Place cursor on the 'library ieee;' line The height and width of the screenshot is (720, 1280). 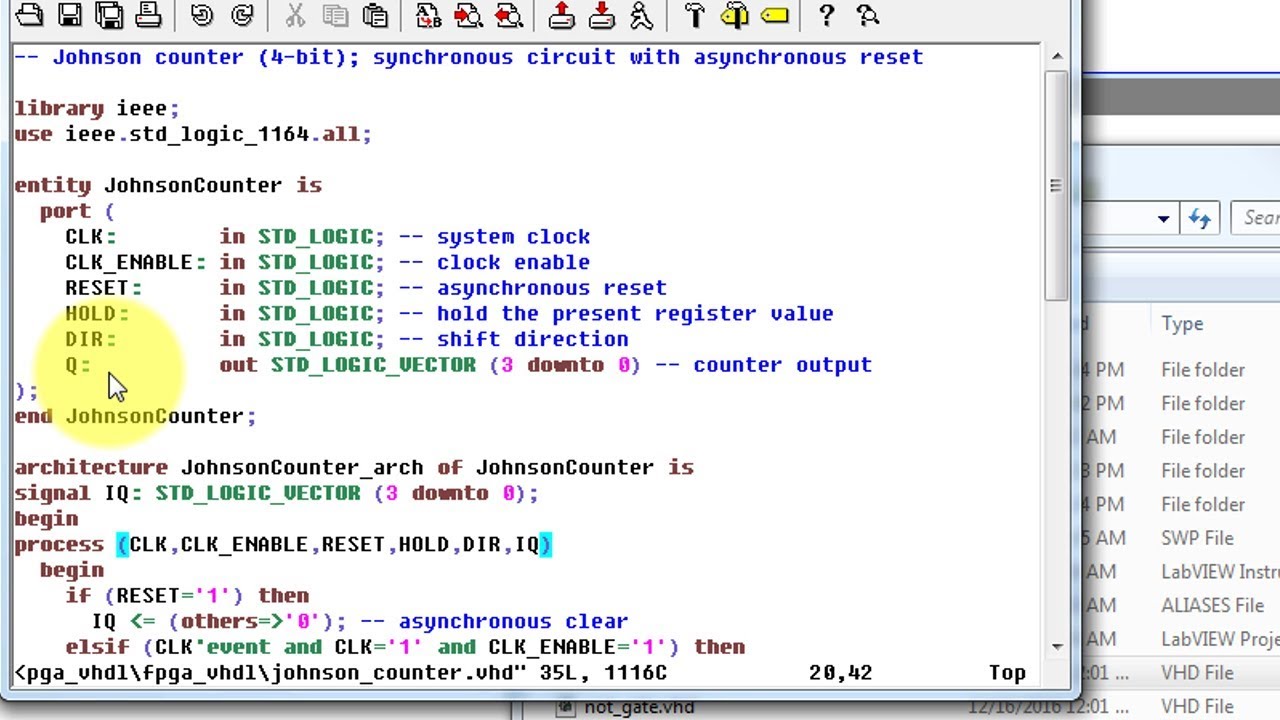[x=97, y=108]
